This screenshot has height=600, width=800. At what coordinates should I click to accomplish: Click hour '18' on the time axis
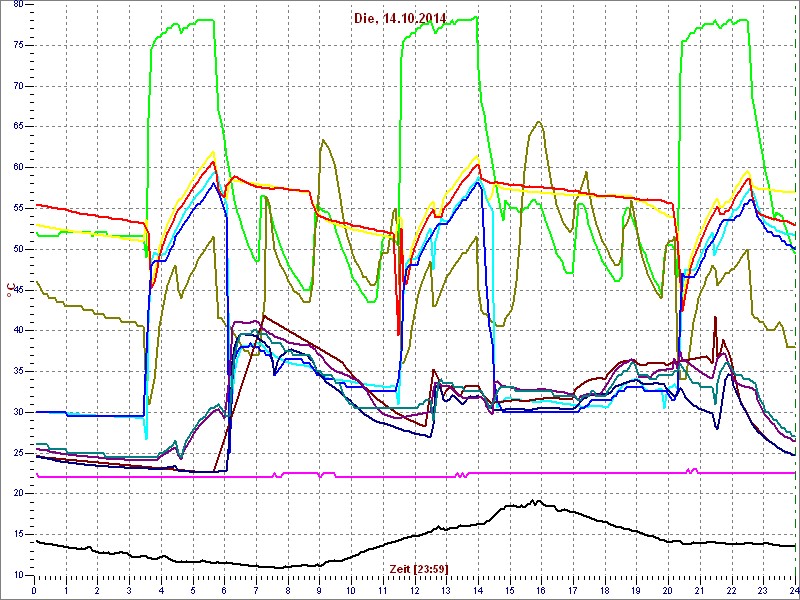pos(605,591)
